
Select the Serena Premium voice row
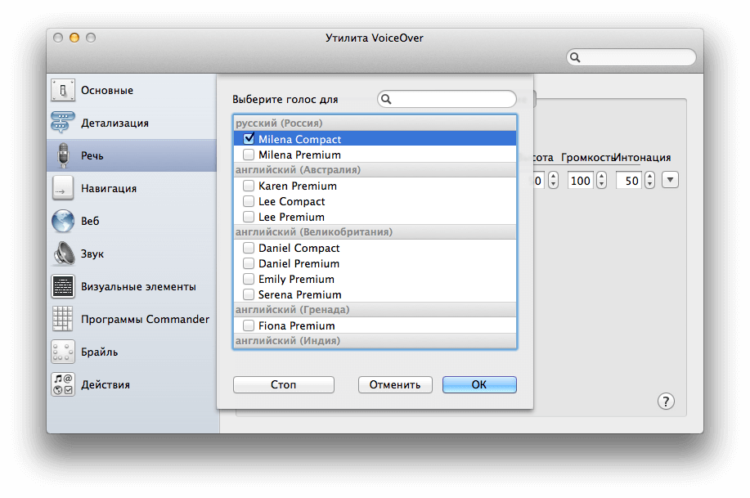coord(375,294)
